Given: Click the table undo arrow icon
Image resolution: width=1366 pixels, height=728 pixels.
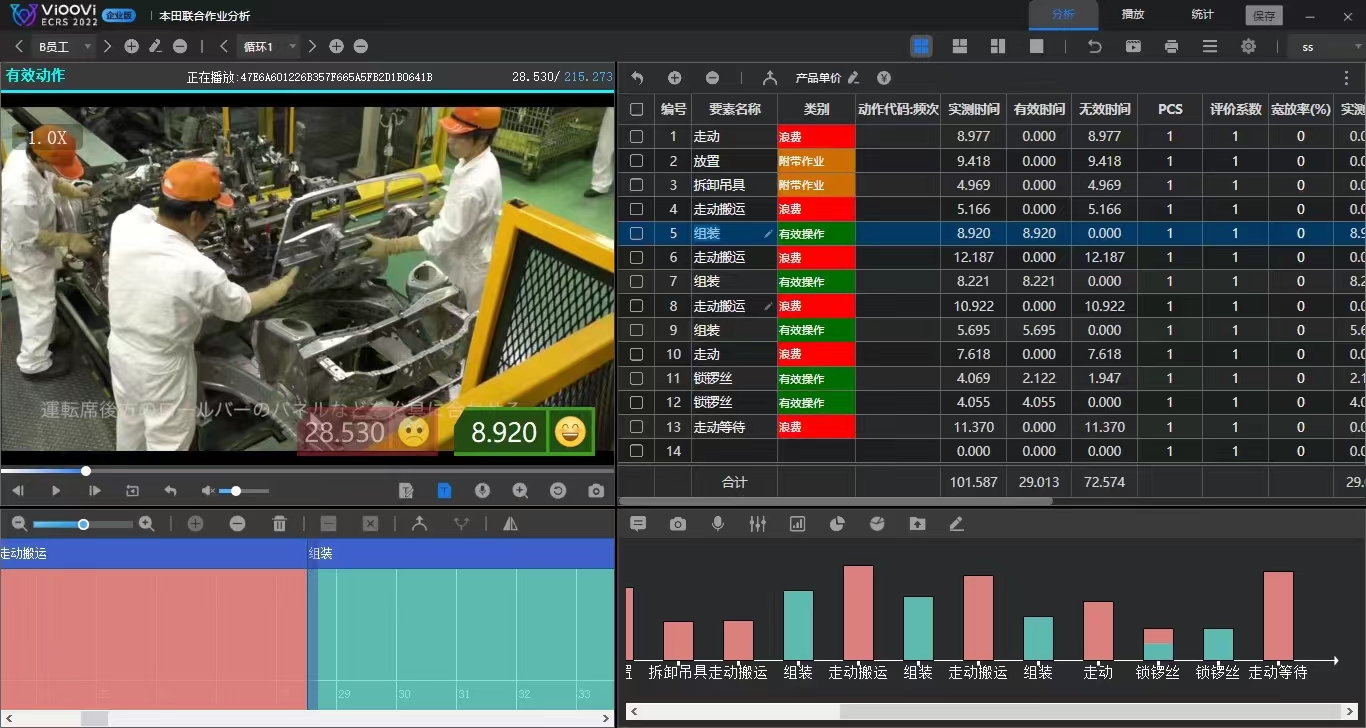Looking at the screenshot, I should [637, 78].
